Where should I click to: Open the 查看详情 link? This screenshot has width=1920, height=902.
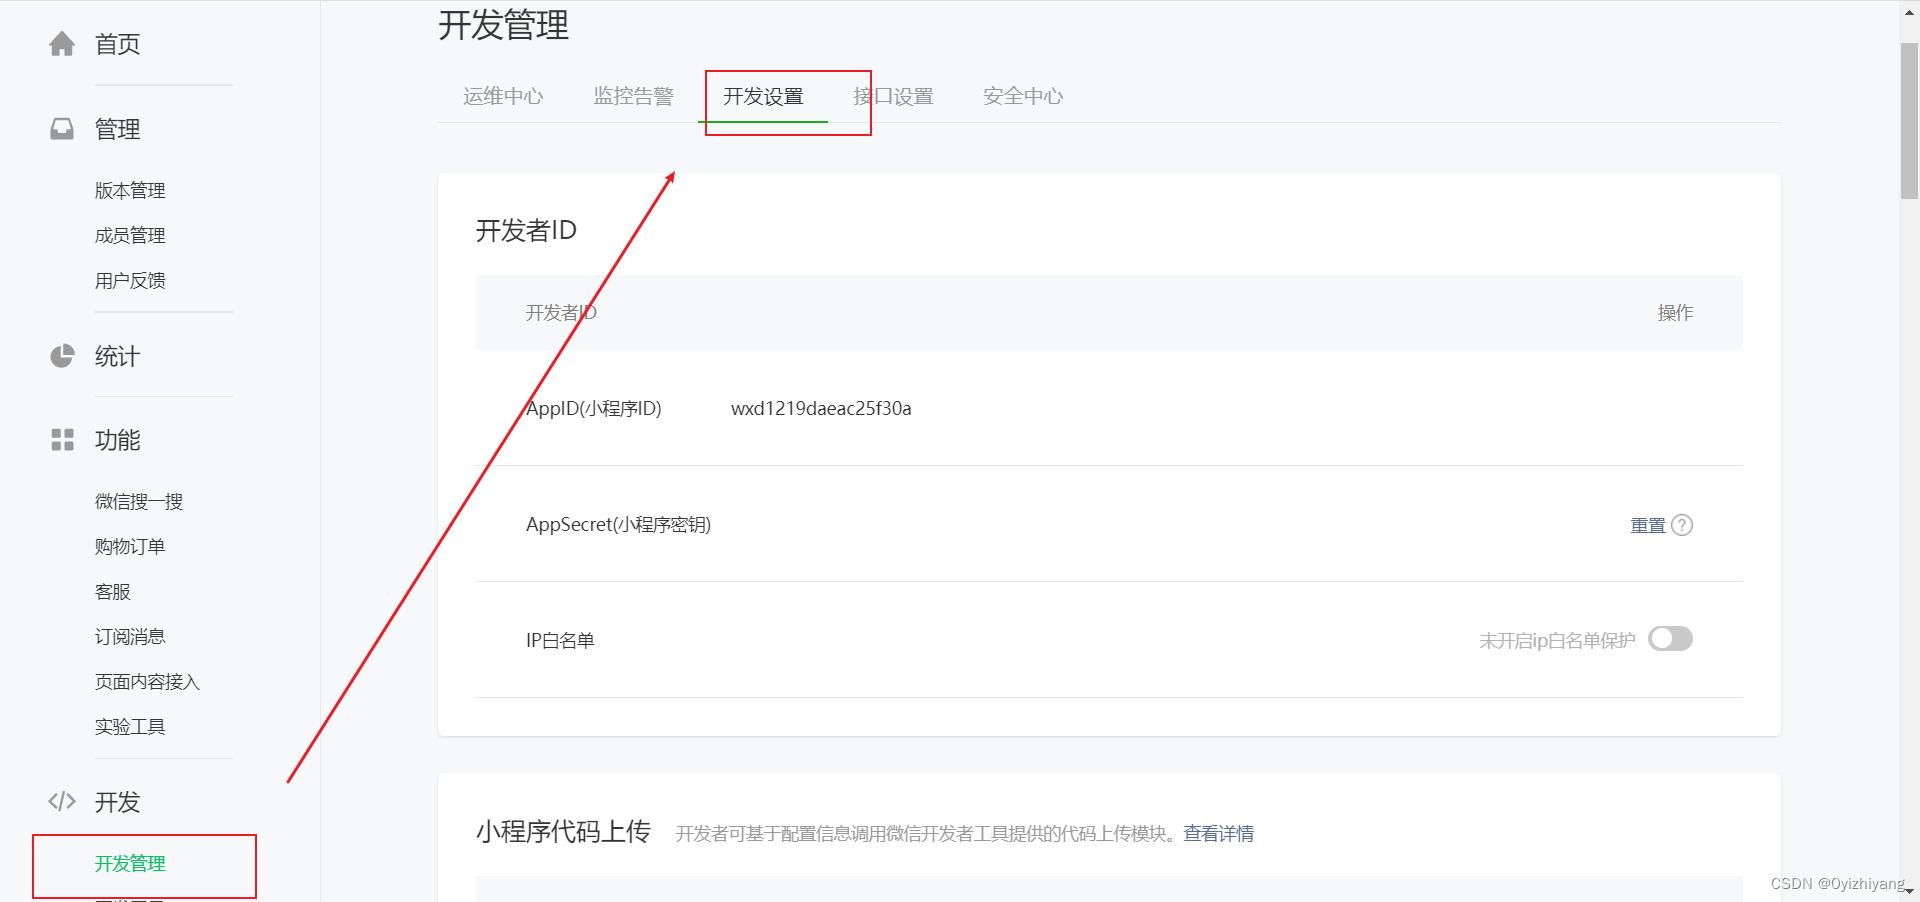pos(1218,833)
